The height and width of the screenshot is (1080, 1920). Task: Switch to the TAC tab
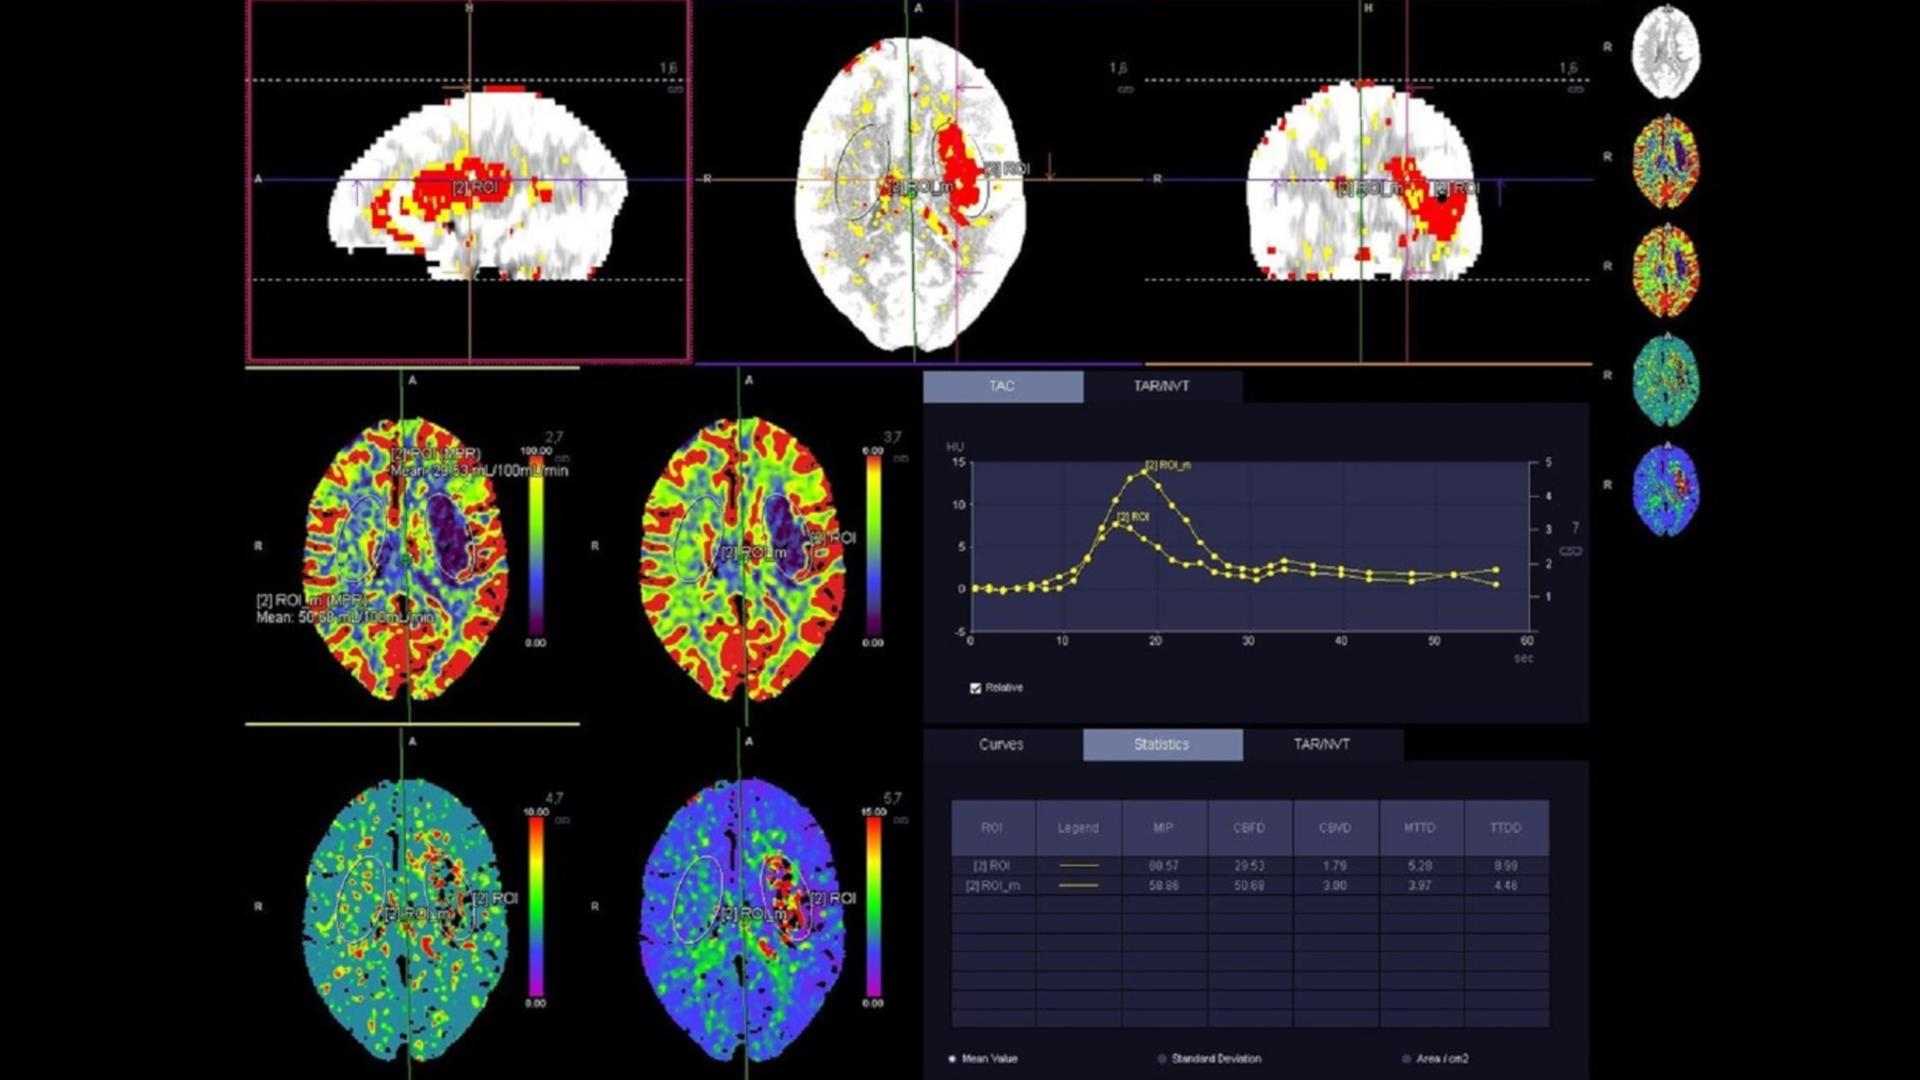tap(1002, 386)
